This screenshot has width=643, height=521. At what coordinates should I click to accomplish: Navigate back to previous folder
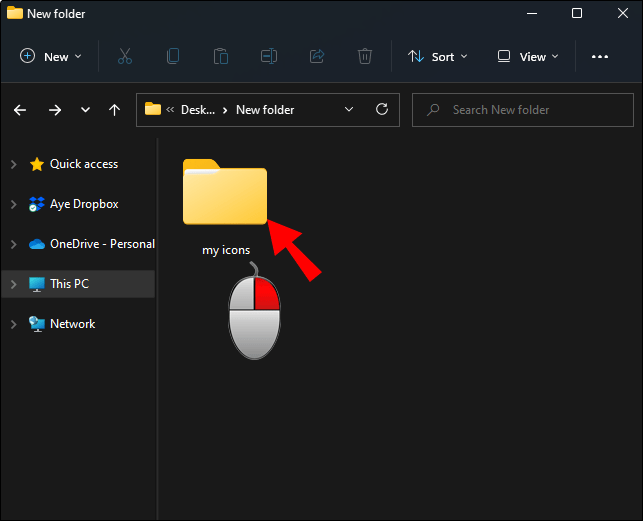[x=20, y=110]
